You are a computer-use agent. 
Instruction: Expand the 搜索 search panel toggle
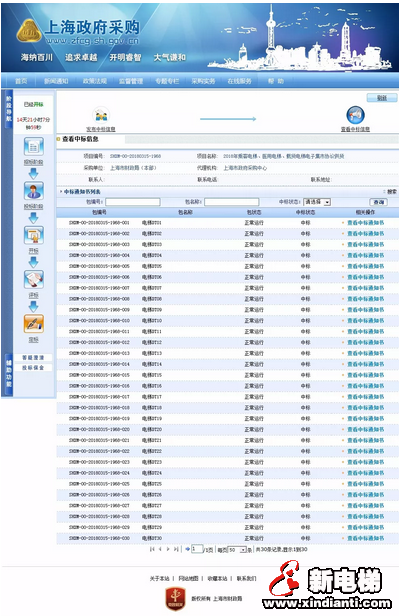391,192
